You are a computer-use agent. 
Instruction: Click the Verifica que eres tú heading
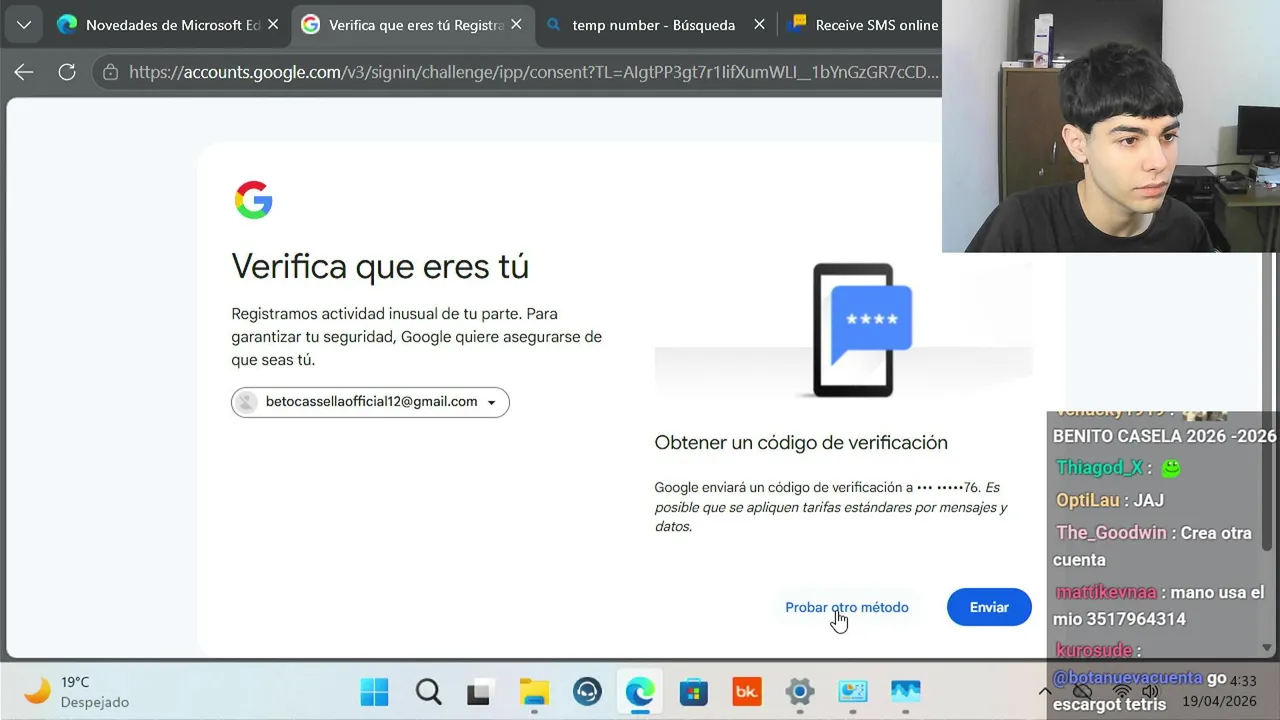pos(380,267)
